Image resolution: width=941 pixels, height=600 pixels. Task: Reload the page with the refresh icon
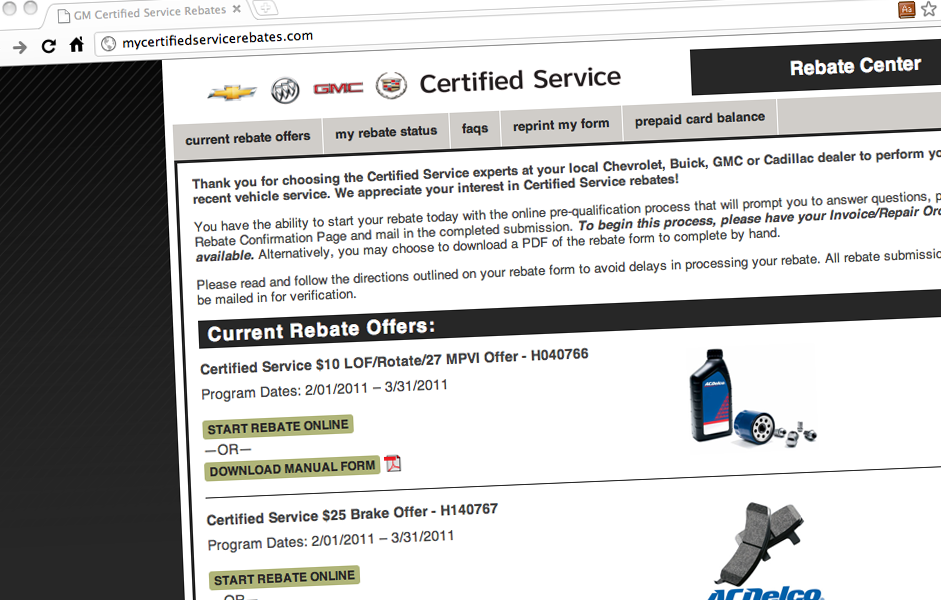(48, 46)
